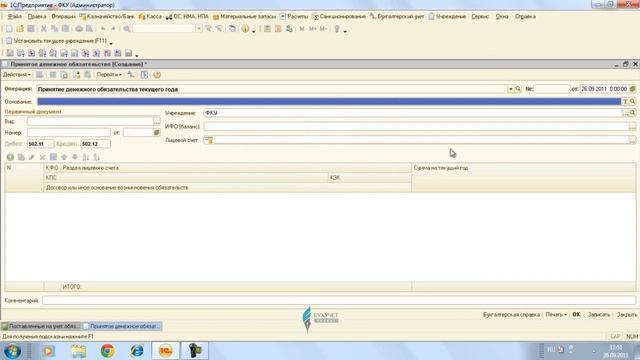The image size is (640, 360).
Task: Click the Move row down arrow icon
Action: click(75, 157)
